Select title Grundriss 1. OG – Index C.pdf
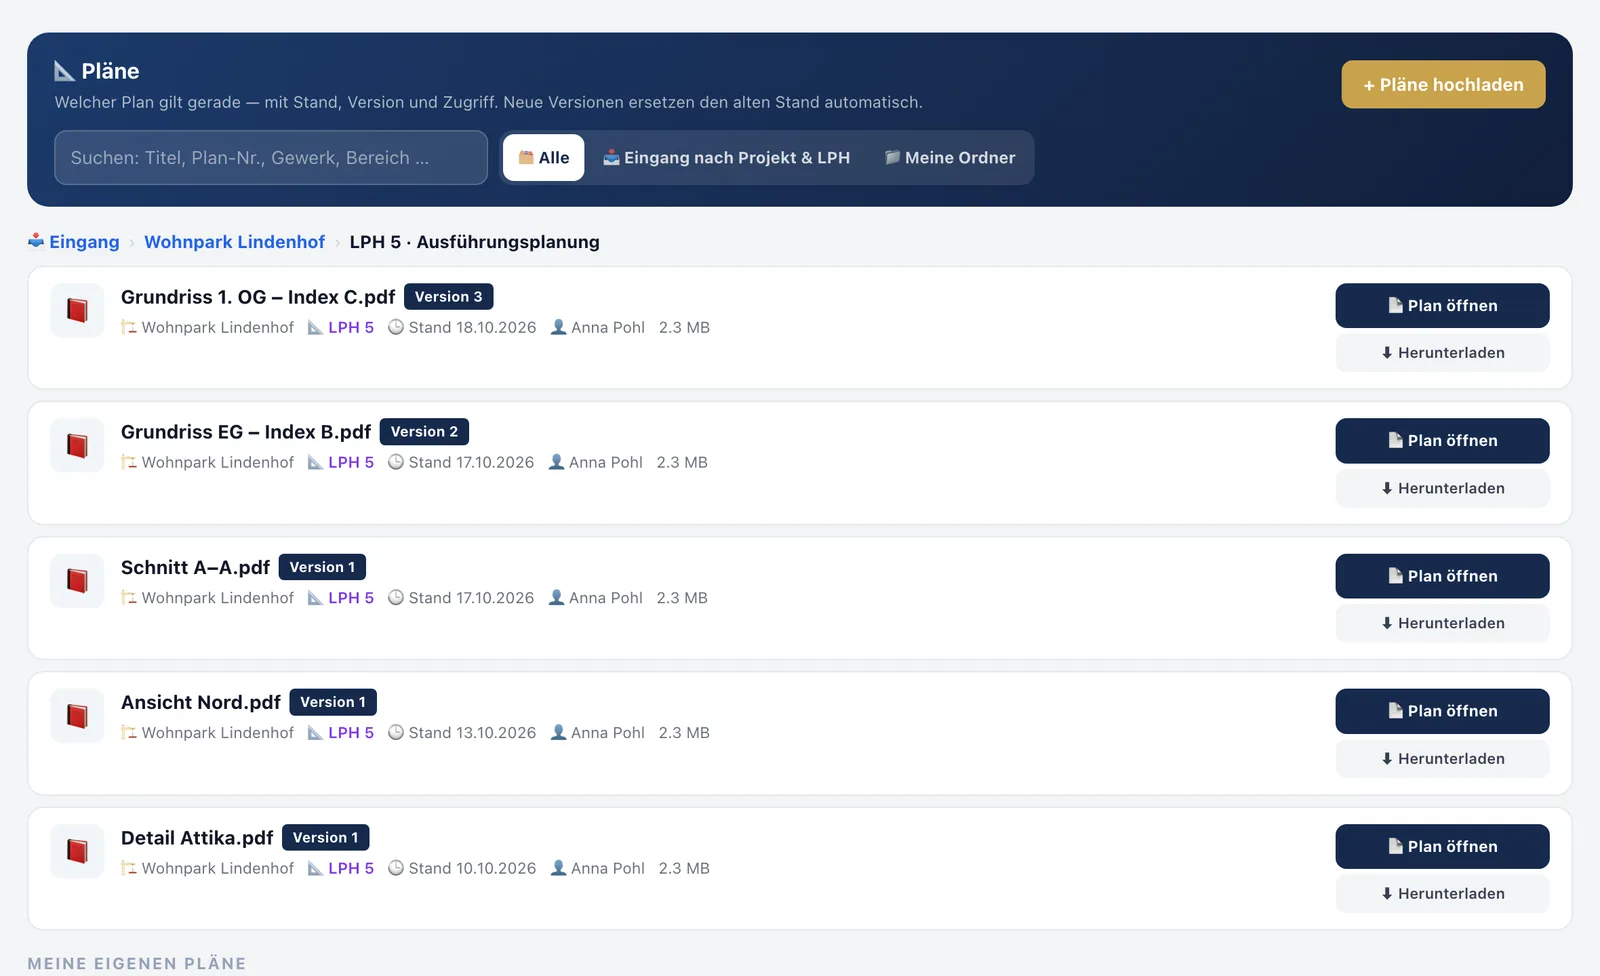The width and height of the screenshot is (1600, 976). tap(258, 297)
